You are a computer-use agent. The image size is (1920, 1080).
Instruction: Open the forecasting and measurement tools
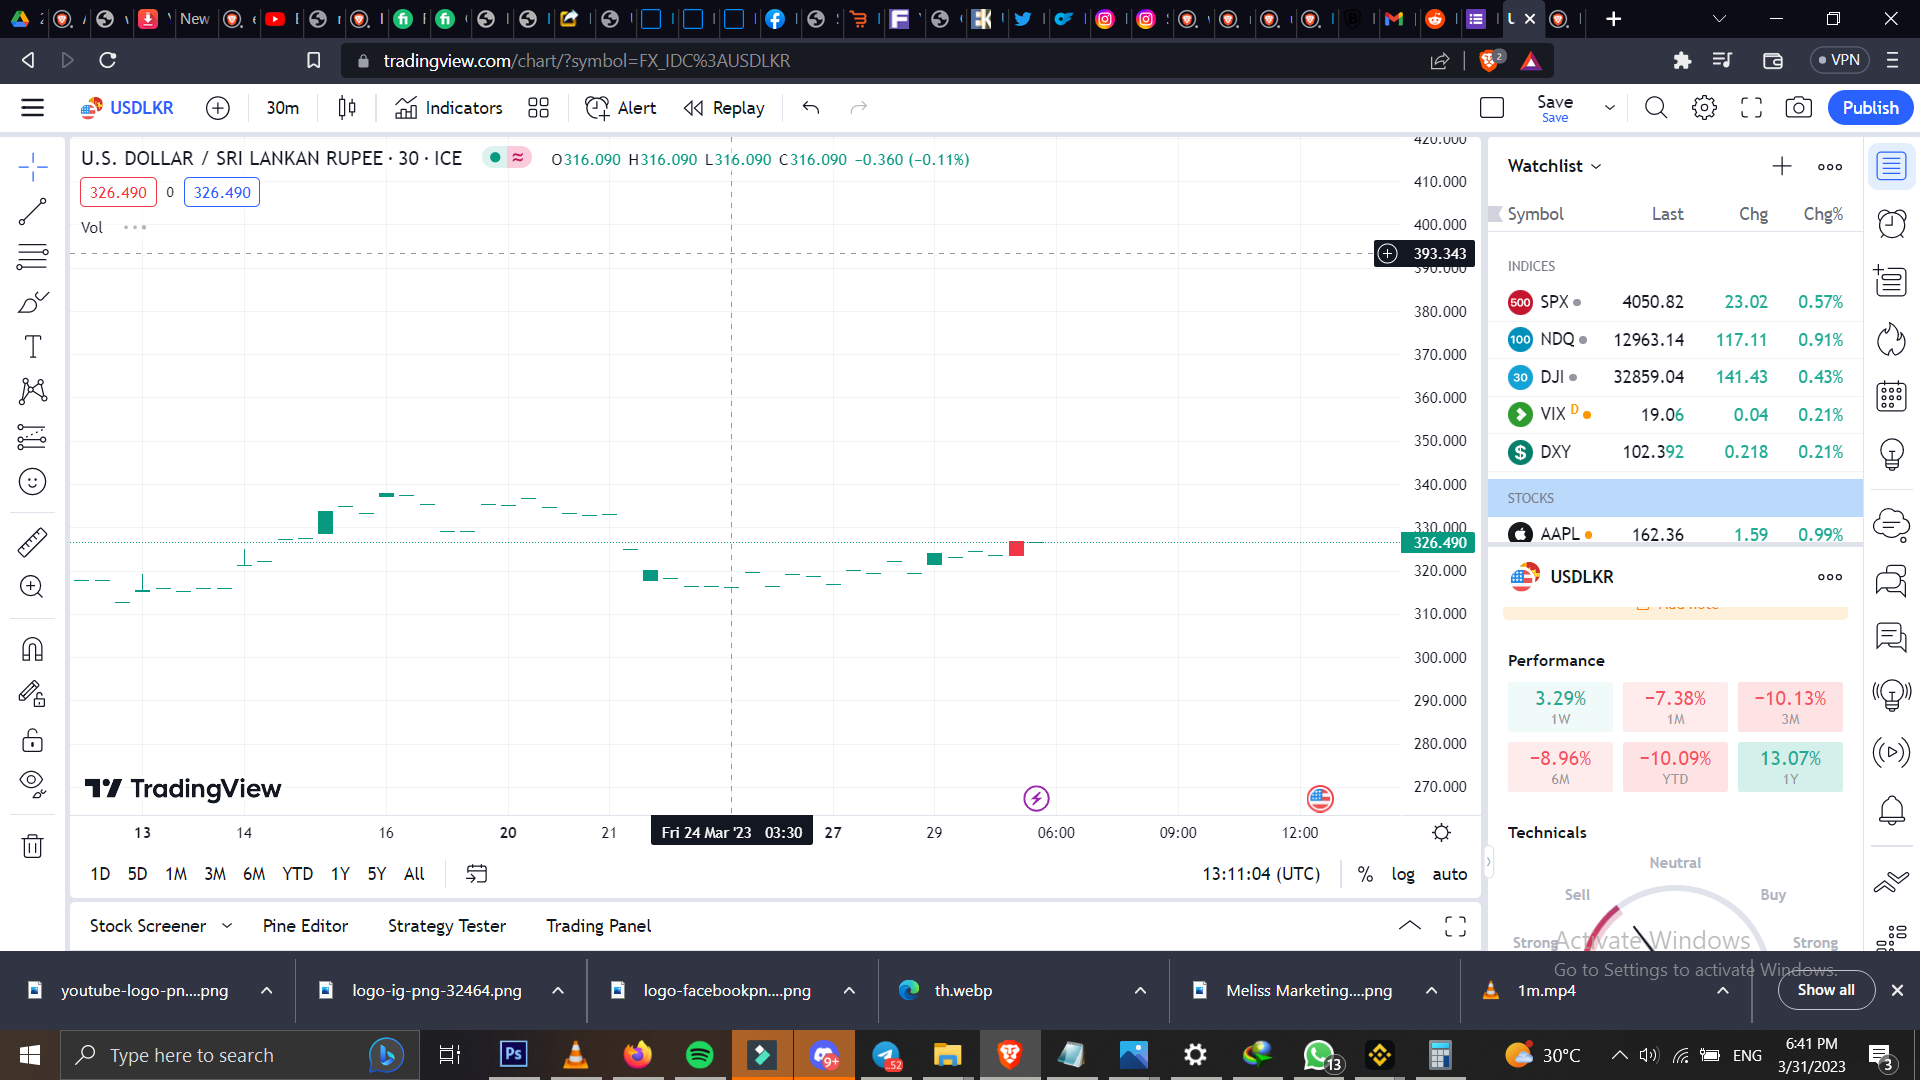pyautogui.click(x=32, y=437)
